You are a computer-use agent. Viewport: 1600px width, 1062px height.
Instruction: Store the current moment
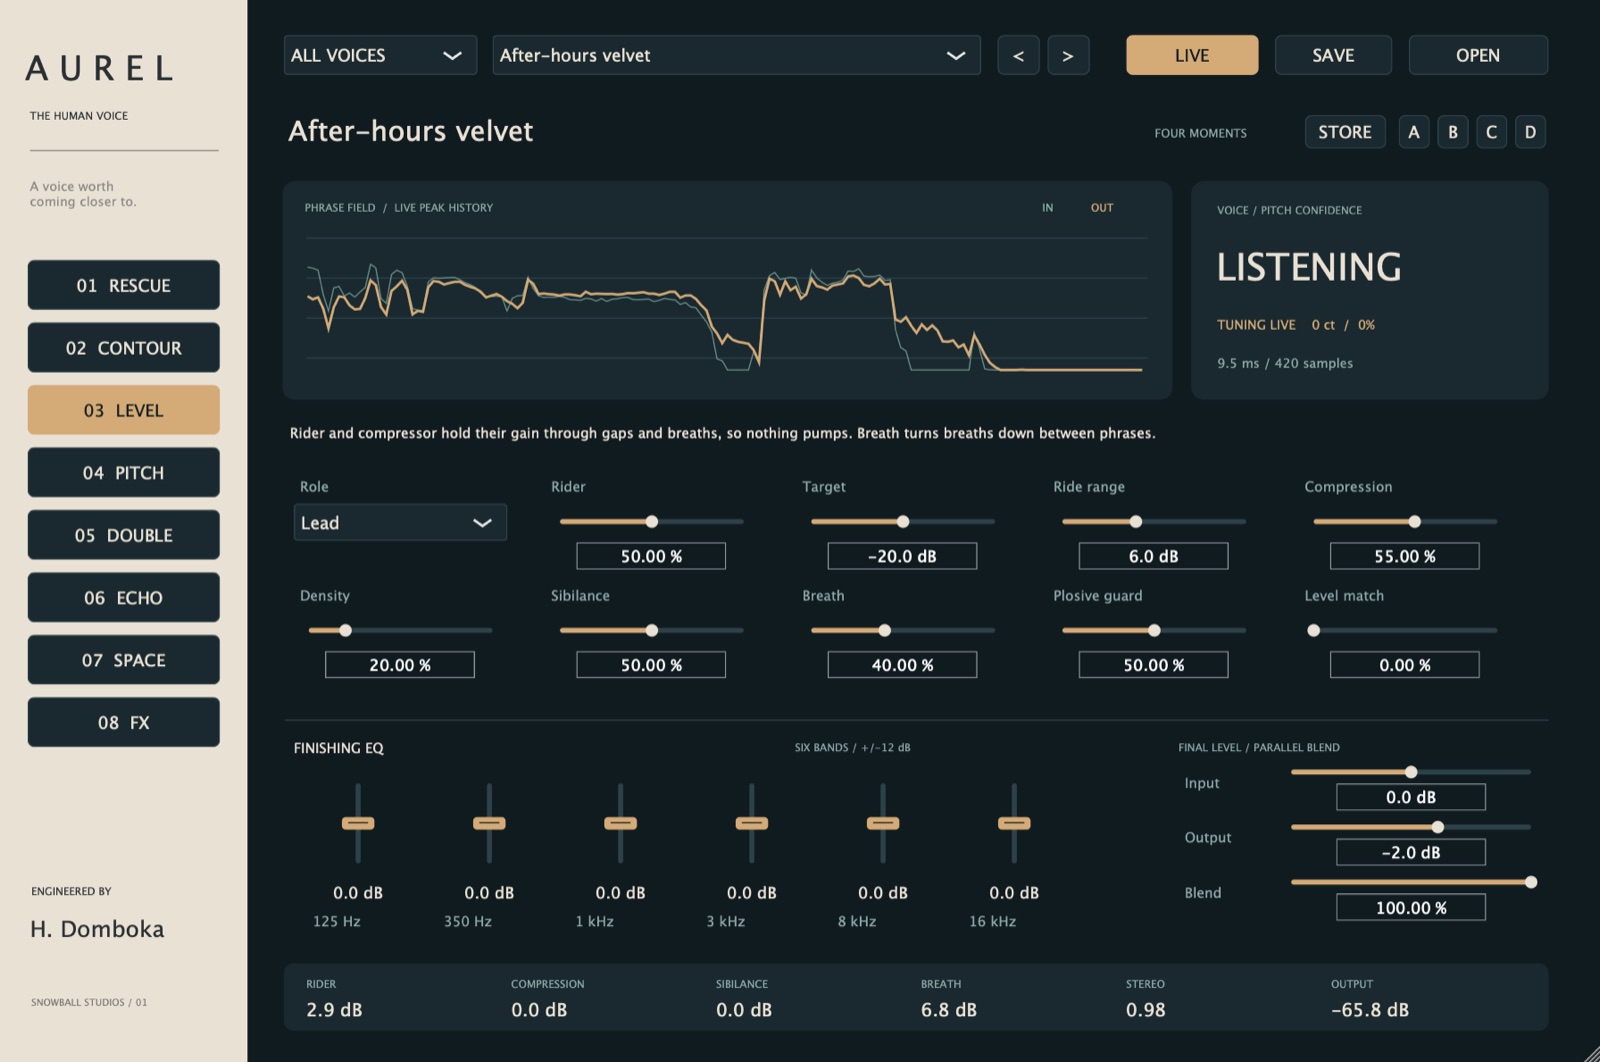[x=1345, y=132]
